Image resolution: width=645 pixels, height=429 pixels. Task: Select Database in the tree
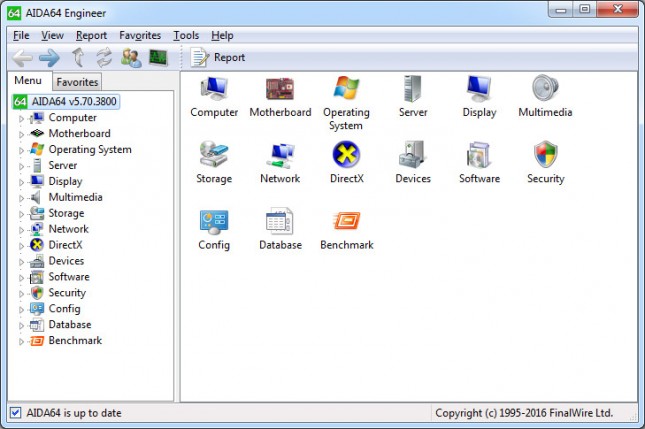(70, 324)
